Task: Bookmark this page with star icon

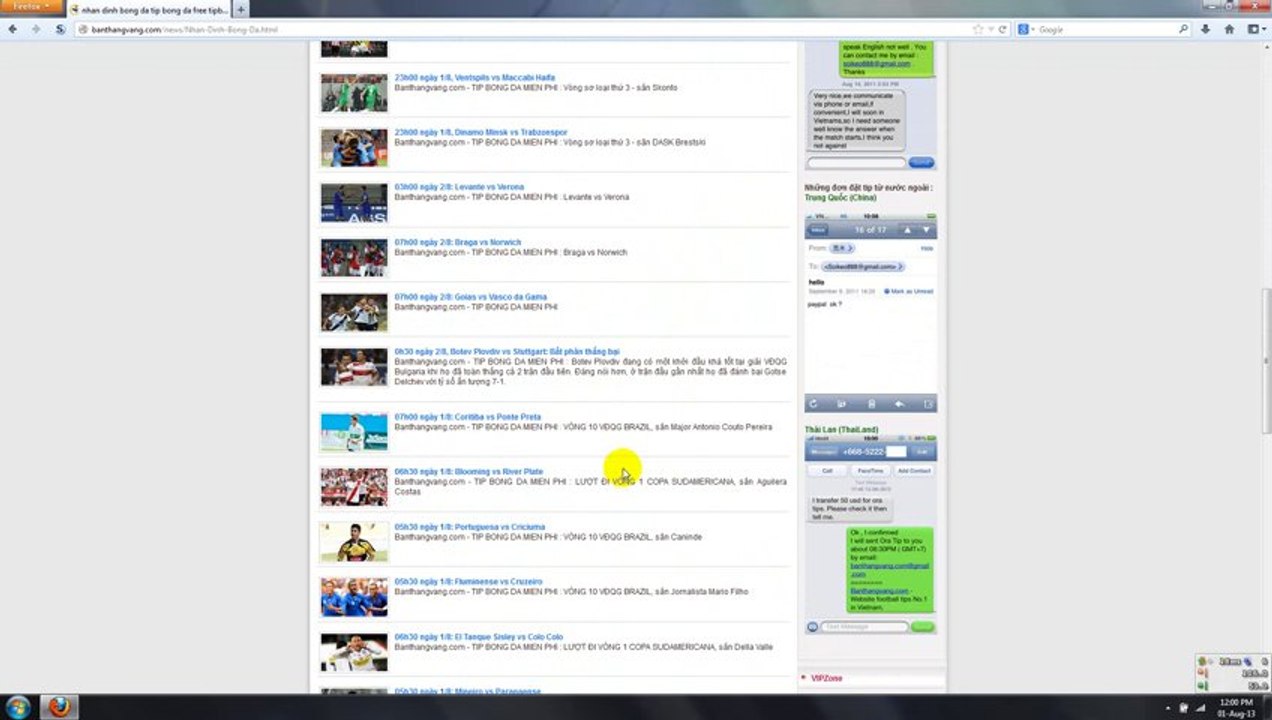Action: point(977,29)
